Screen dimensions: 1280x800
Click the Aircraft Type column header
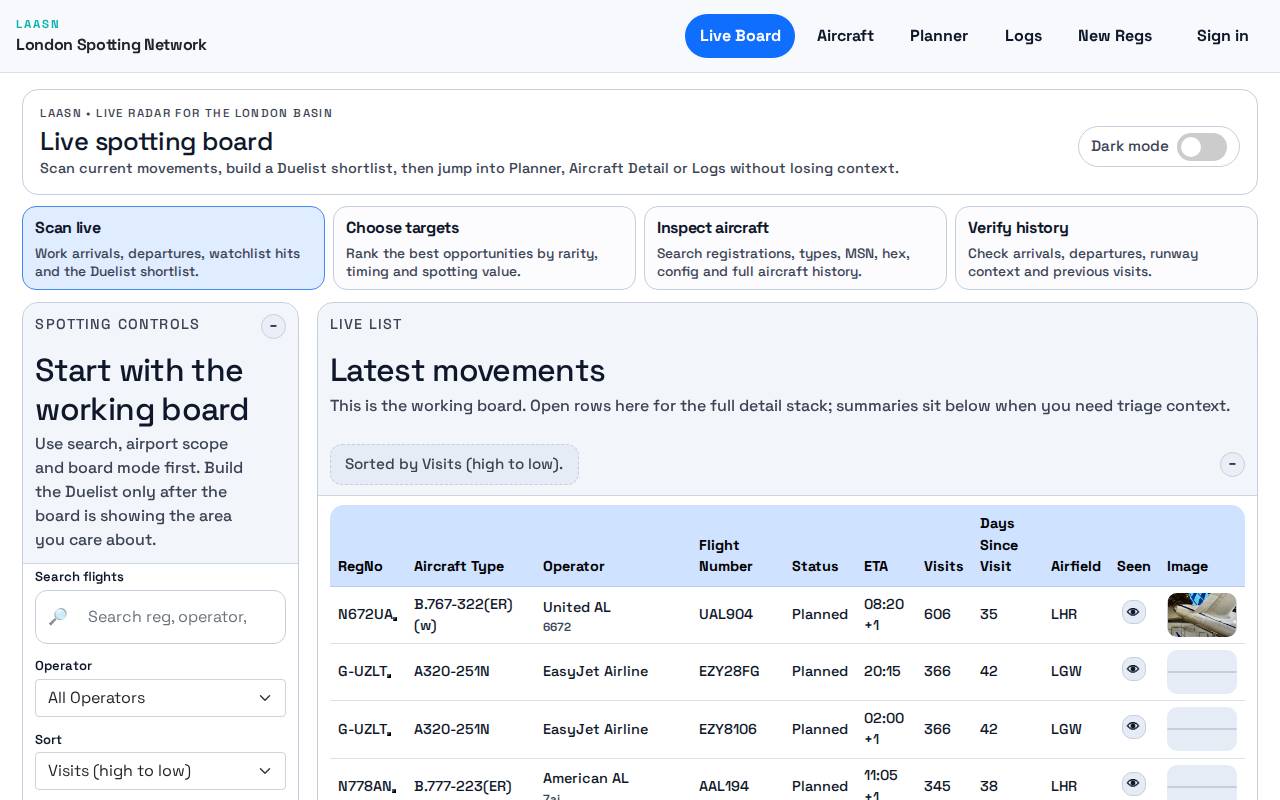(459, 567)
